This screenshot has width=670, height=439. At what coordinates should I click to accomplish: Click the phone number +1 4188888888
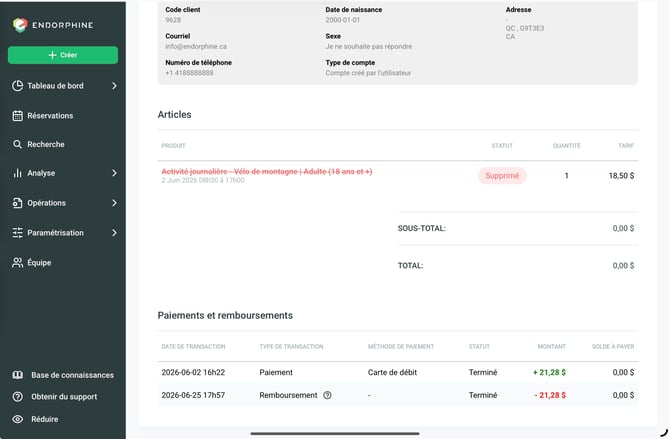(189, 73)
